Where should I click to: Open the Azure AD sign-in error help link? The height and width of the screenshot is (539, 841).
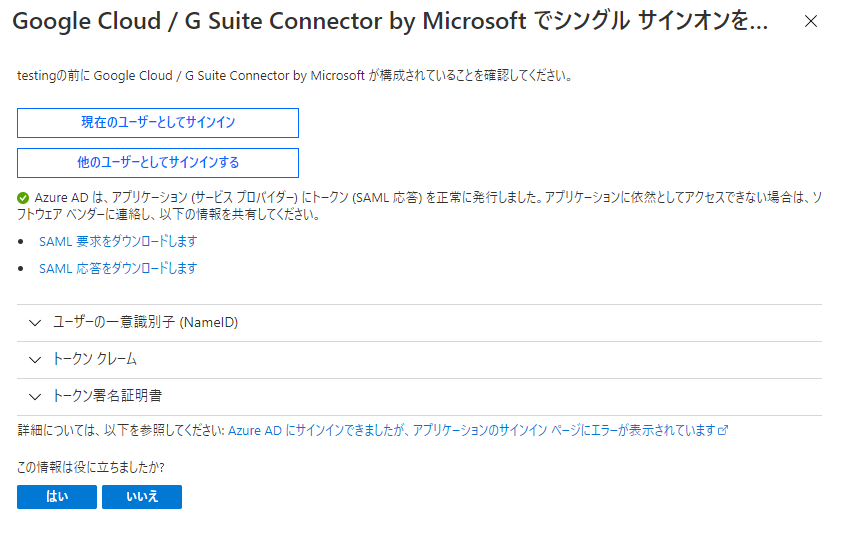[472, 430]
